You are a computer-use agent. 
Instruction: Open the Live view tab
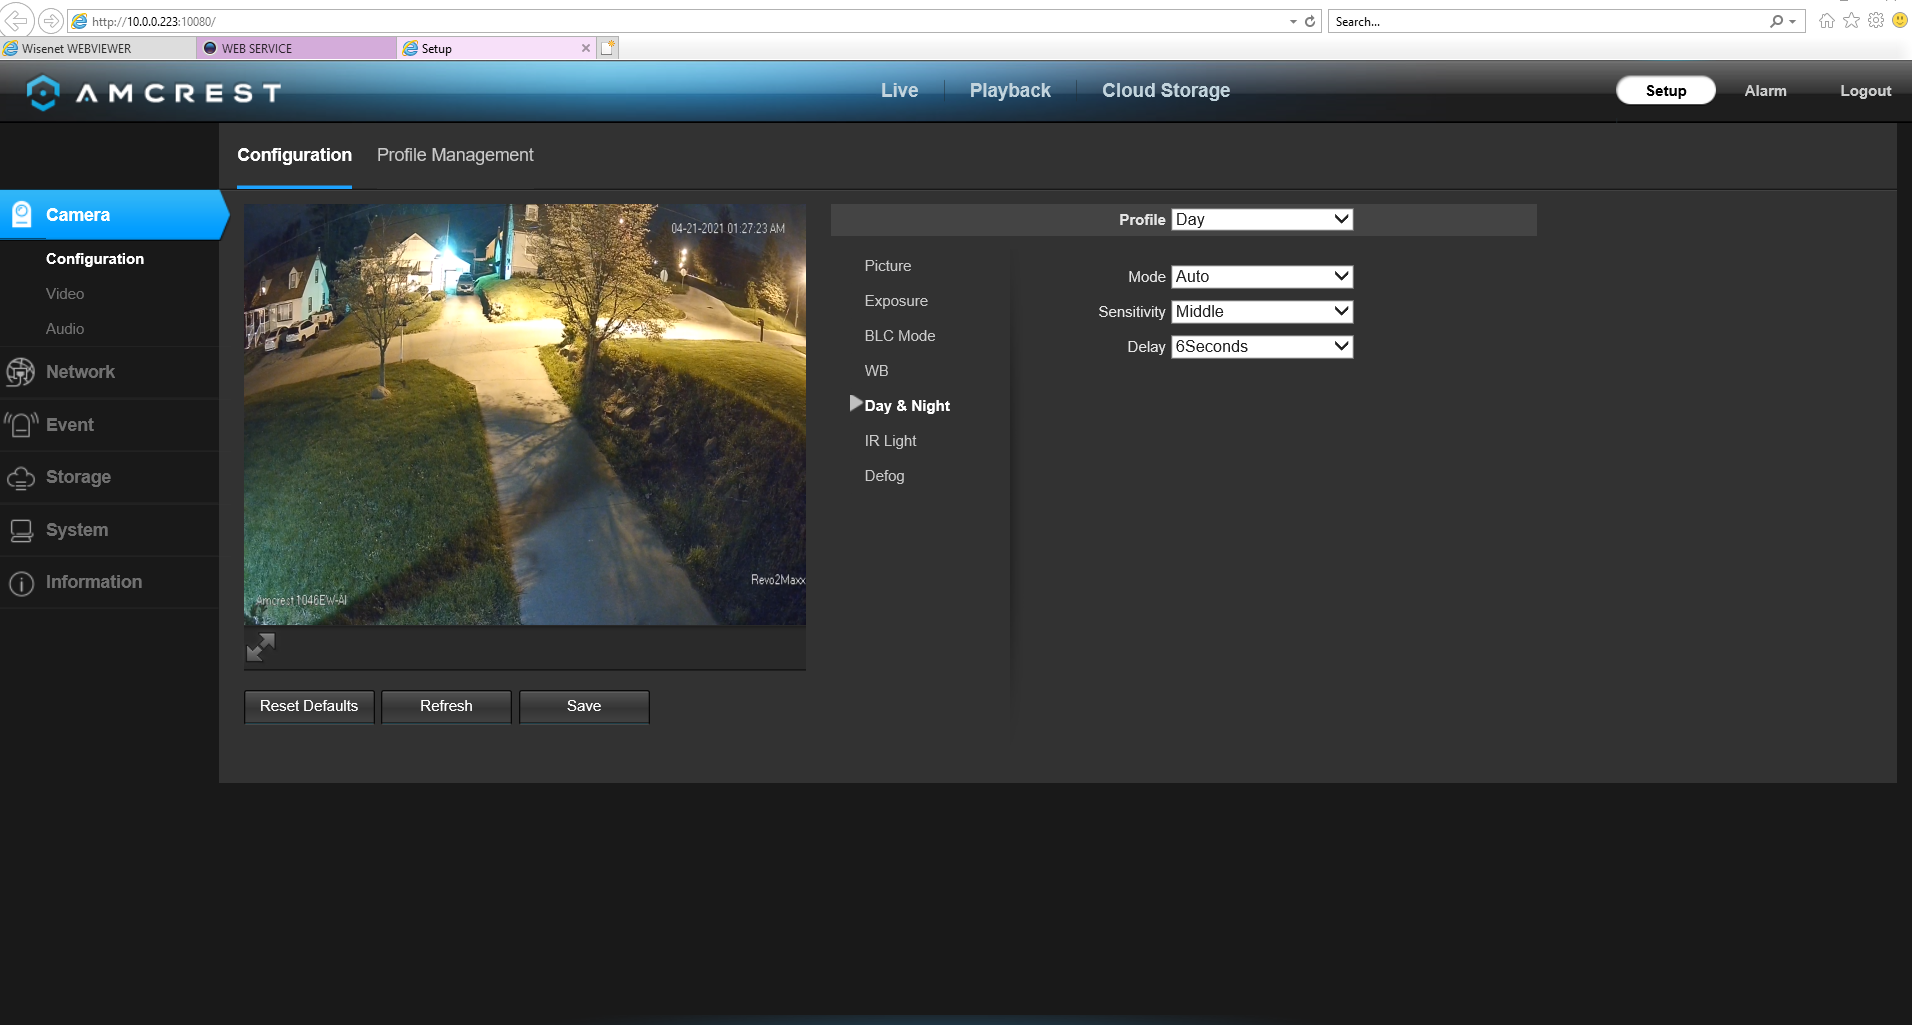click(899, 90)
